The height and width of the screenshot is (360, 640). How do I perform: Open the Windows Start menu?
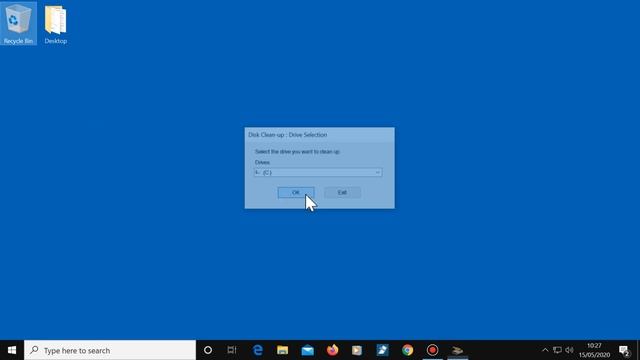(x=12, y=350)
